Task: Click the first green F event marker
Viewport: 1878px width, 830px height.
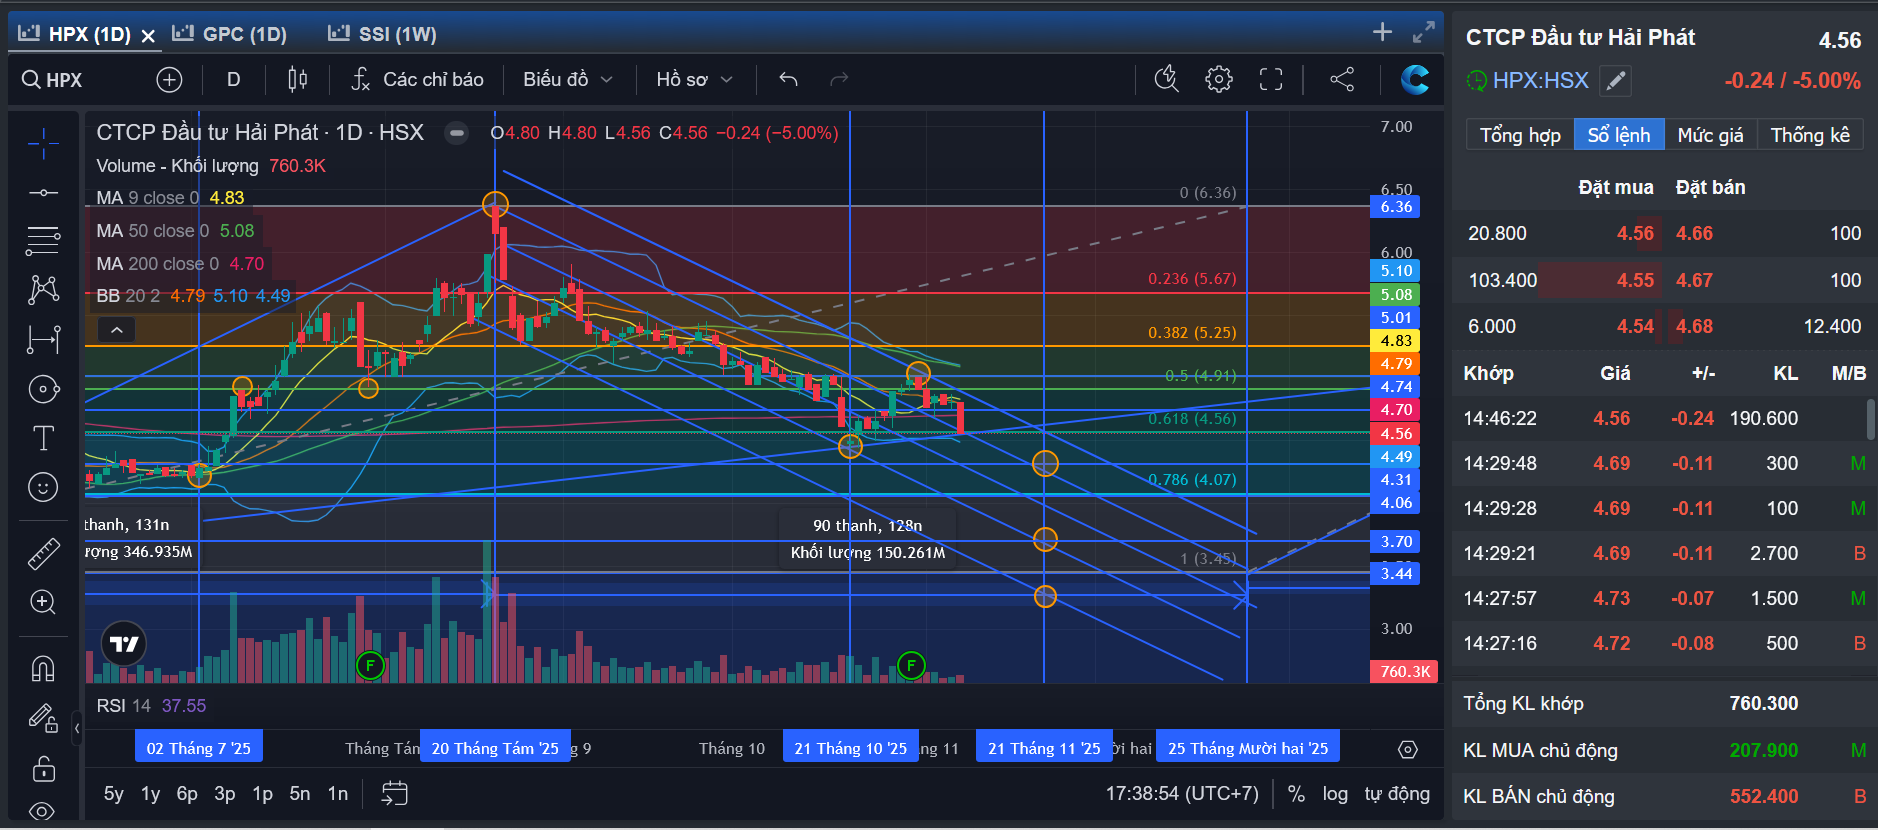Action: pos(370,665)
